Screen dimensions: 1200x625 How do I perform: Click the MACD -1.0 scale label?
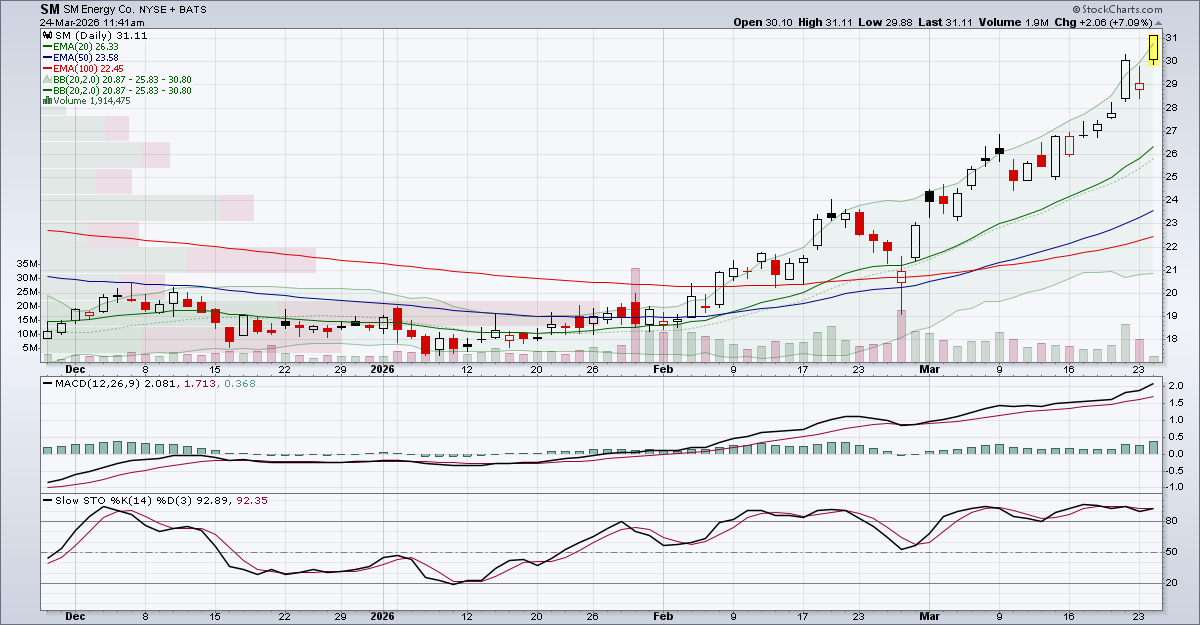pyautogui.click(x=1175, y=486)
